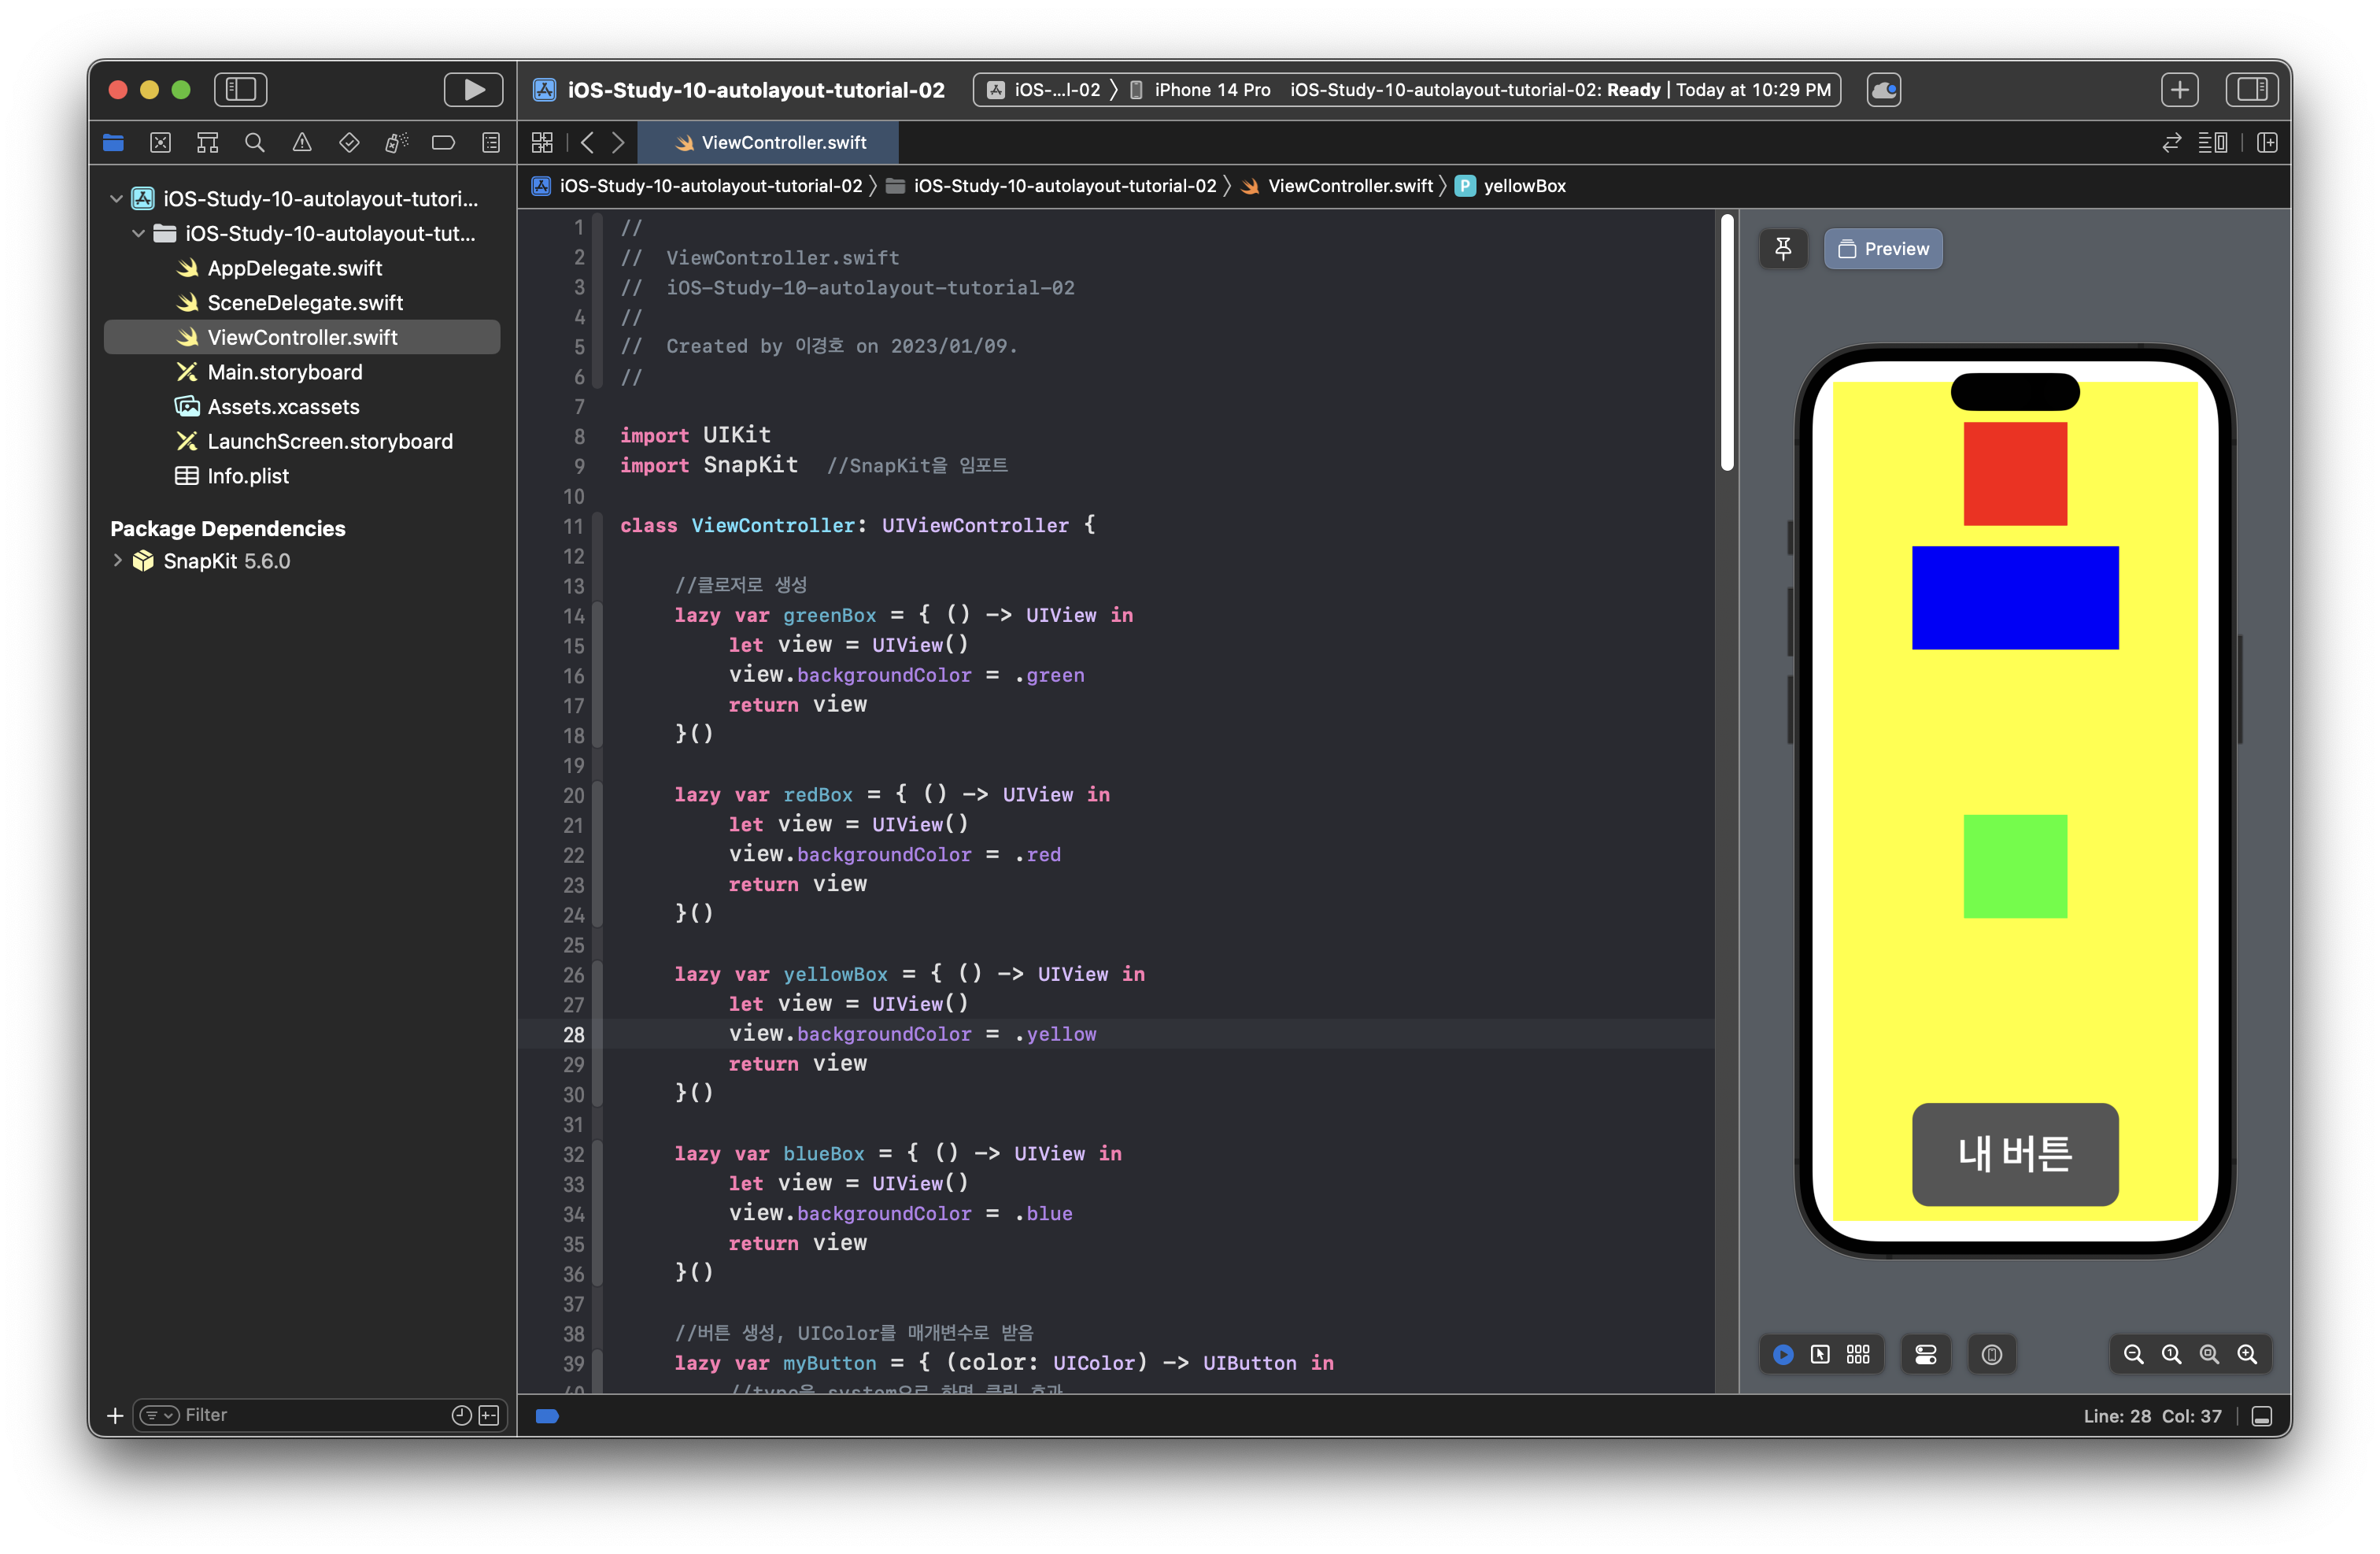2380x1554 pixels.
Task: Toggle the navigator sidebar visibility
Action: coord(241,90)
